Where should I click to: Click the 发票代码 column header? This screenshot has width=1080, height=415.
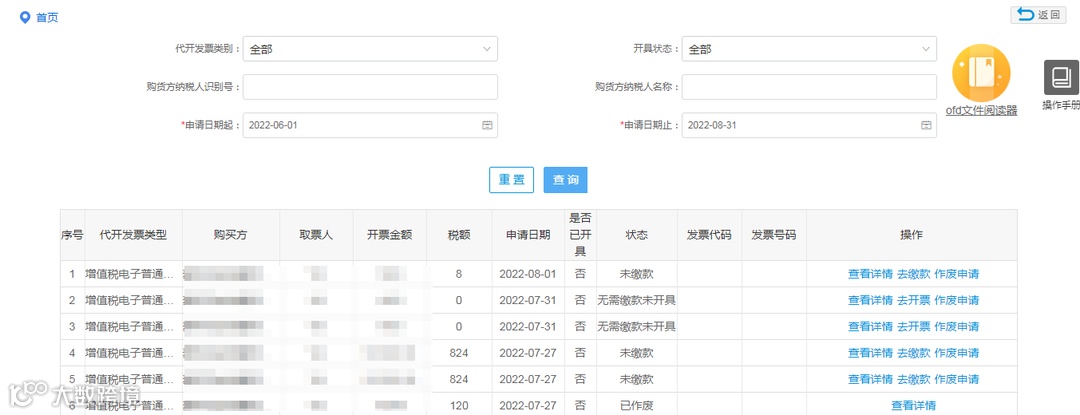709,235
